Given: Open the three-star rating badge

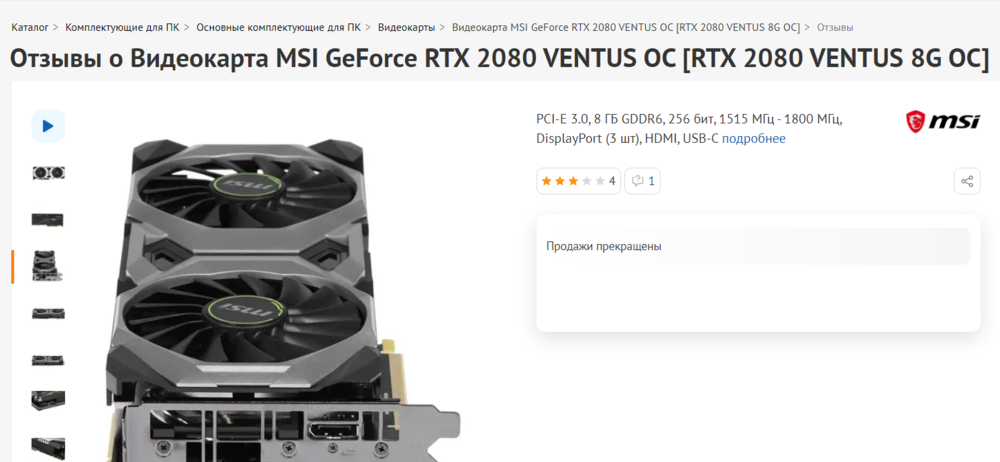Looking at the screenshot, I should click(x=578, y=181).
